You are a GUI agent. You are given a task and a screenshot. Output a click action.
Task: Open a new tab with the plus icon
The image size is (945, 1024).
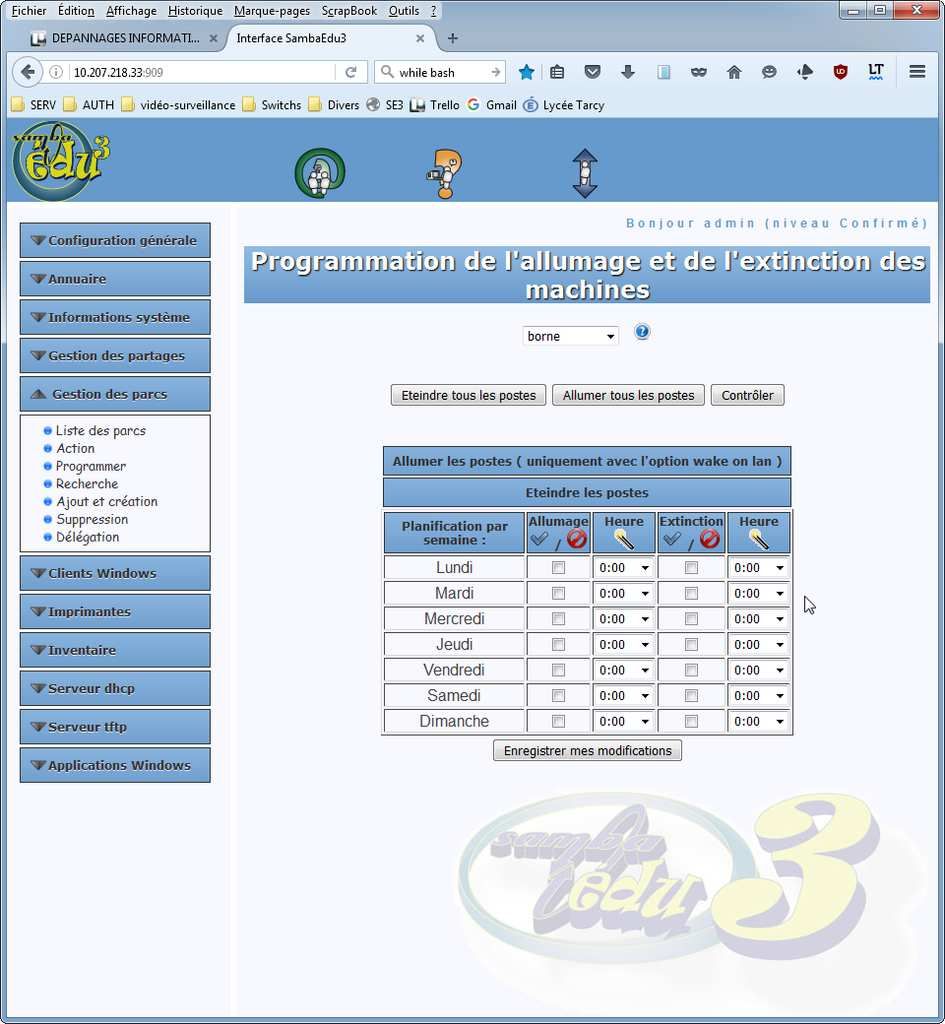[x=452, y=38]
